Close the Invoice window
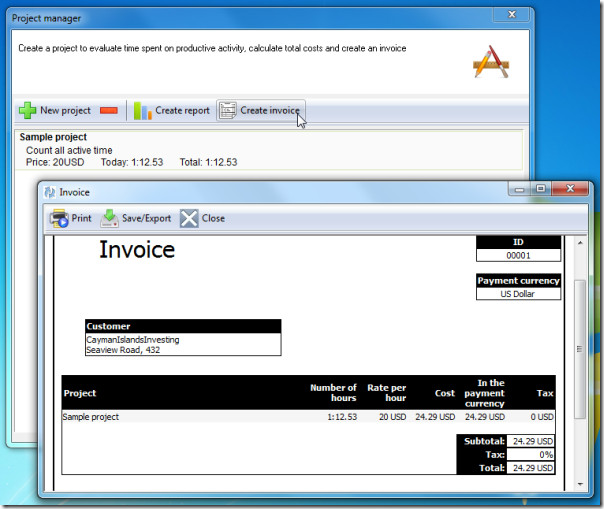 coord(570,188)
